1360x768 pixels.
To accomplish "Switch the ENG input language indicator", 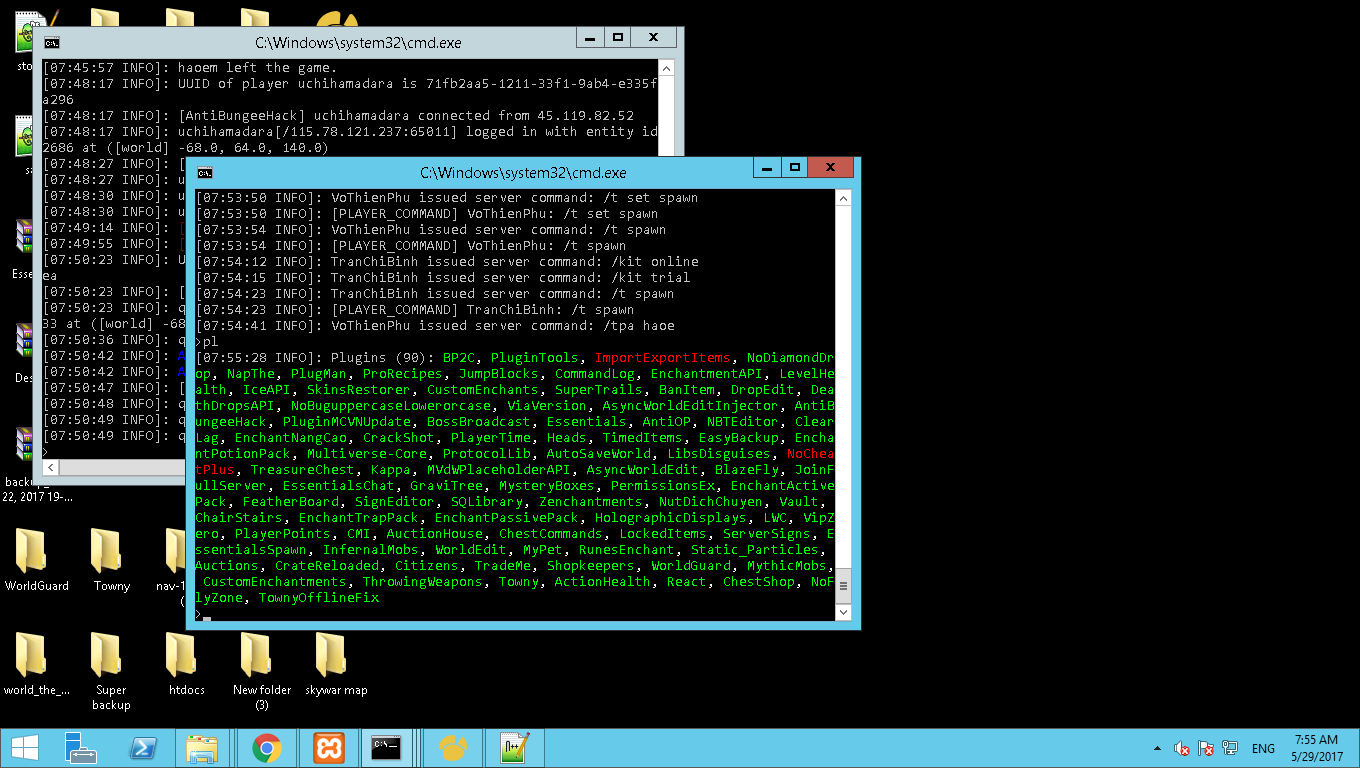I will coord(1263,748).
